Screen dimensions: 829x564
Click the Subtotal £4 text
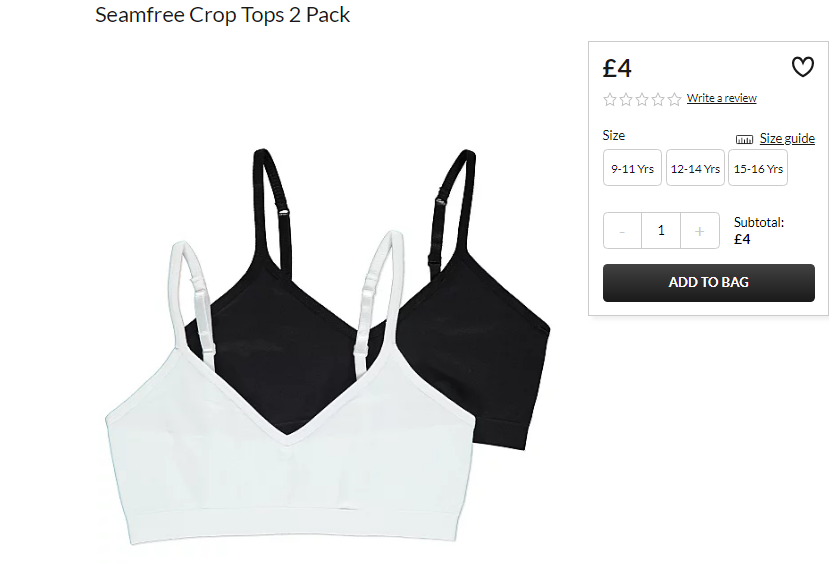click(x=759, y=230)
